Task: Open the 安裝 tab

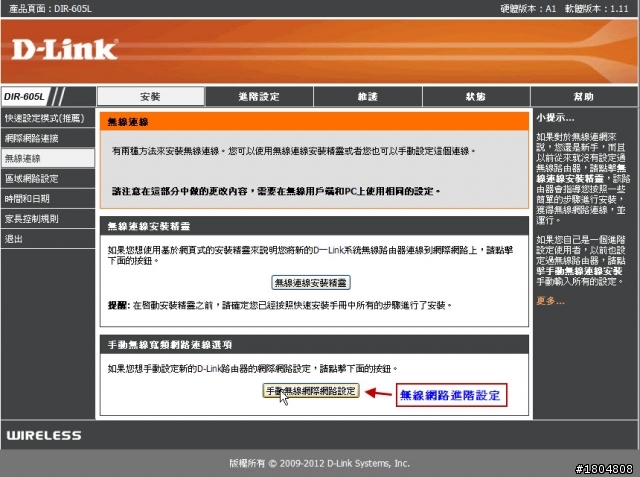Action: click(x=151, y=97)
